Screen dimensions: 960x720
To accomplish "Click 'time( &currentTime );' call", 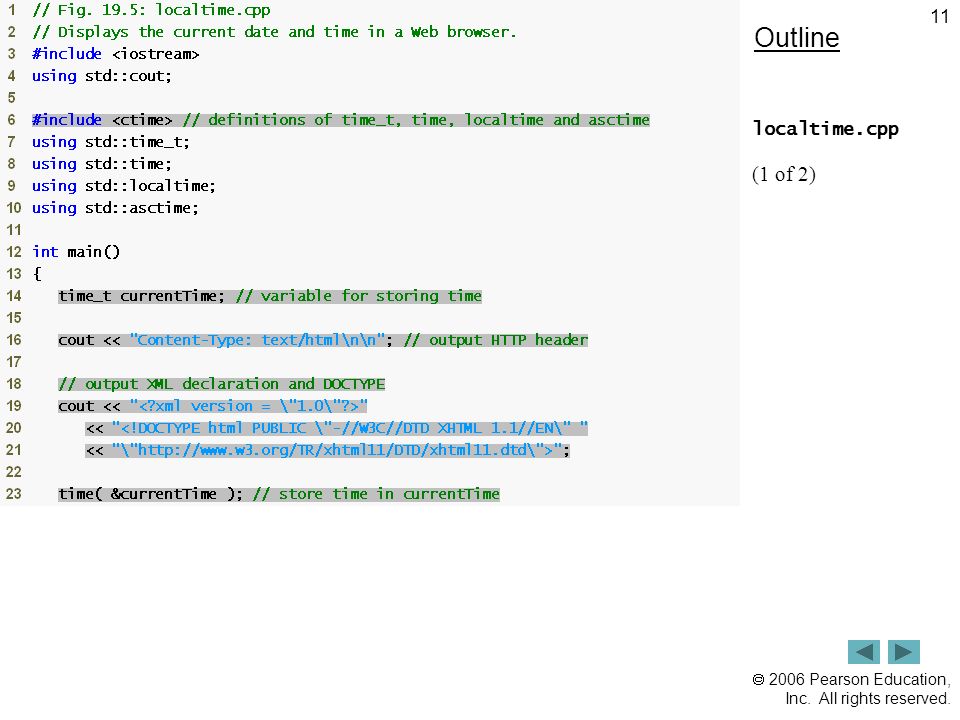I will click(x=151, y=494).
